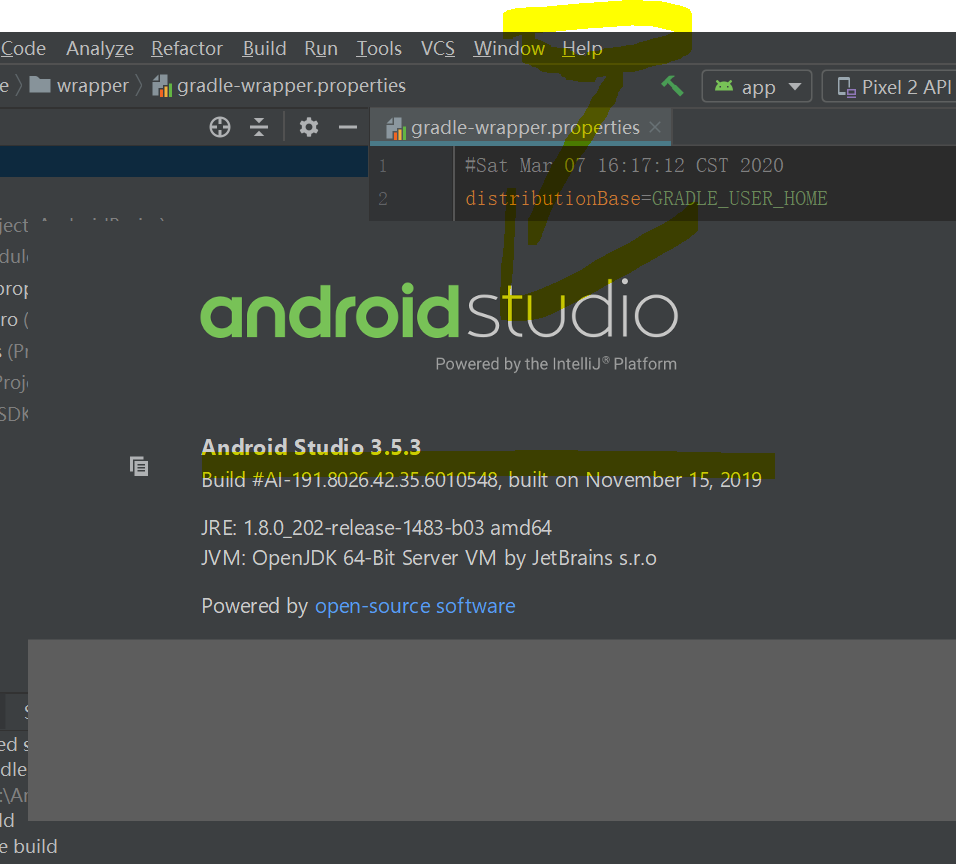Viewport: 956px width, 864px height.
Task: Click the #Sat Mar 07 comment line
Action: (x=624, y=165)
